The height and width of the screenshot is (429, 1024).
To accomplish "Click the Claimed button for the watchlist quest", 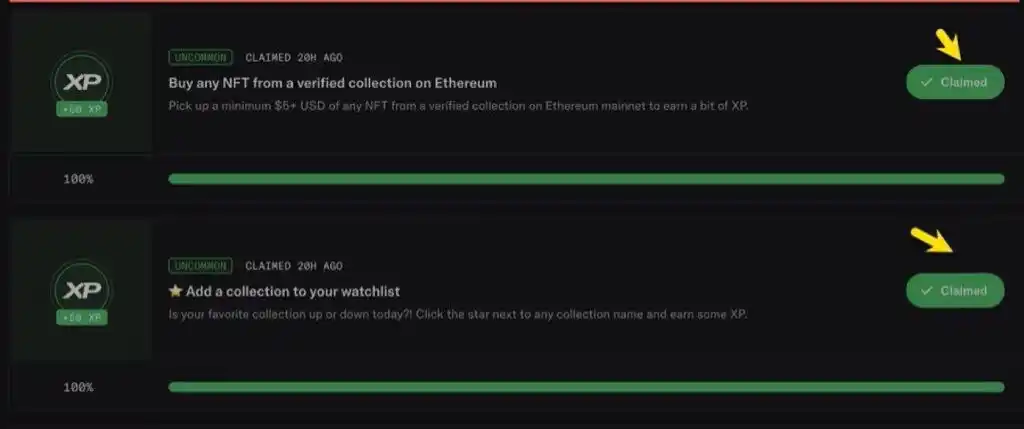I will (955, 291).
